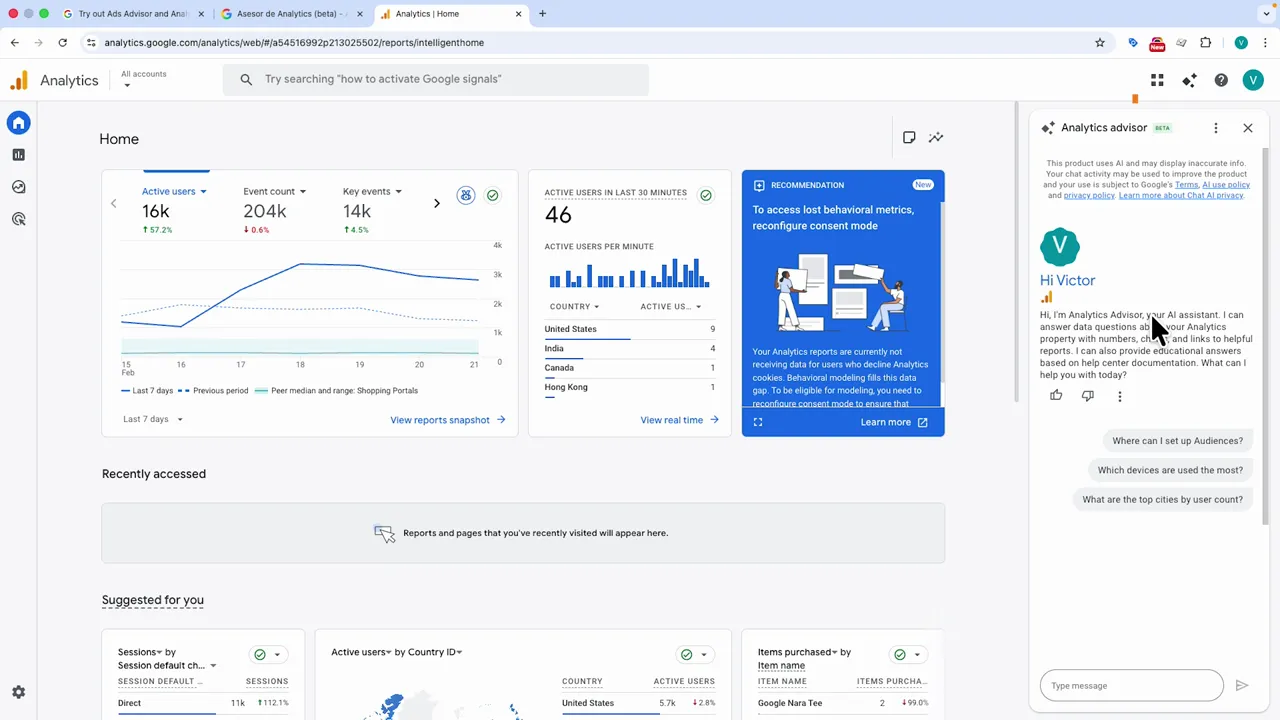
Task: Open the Google apps grid in the Analytics header
Action: click(1157, 80)
